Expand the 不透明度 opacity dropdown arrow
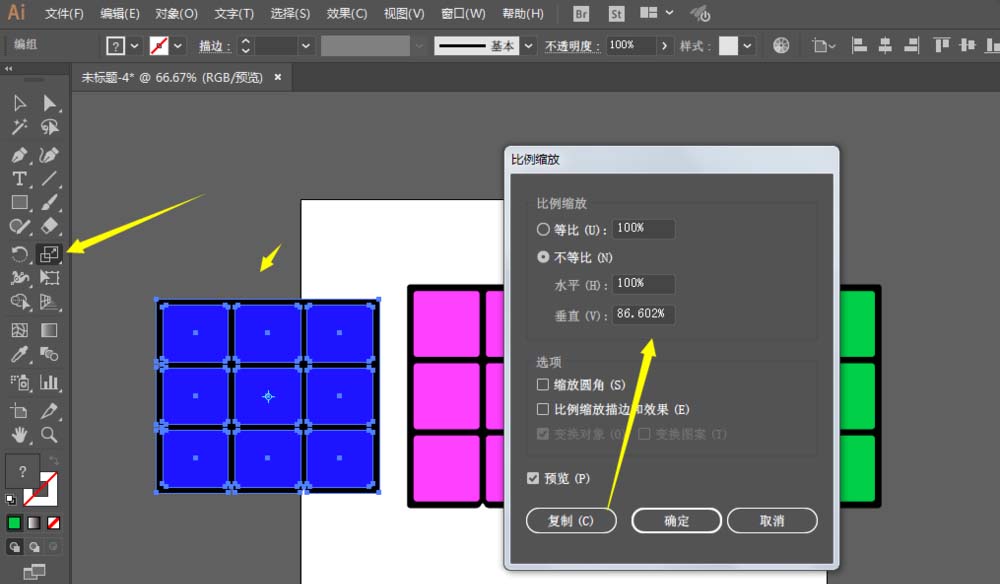1000x584 pixels. click(664, 44)
